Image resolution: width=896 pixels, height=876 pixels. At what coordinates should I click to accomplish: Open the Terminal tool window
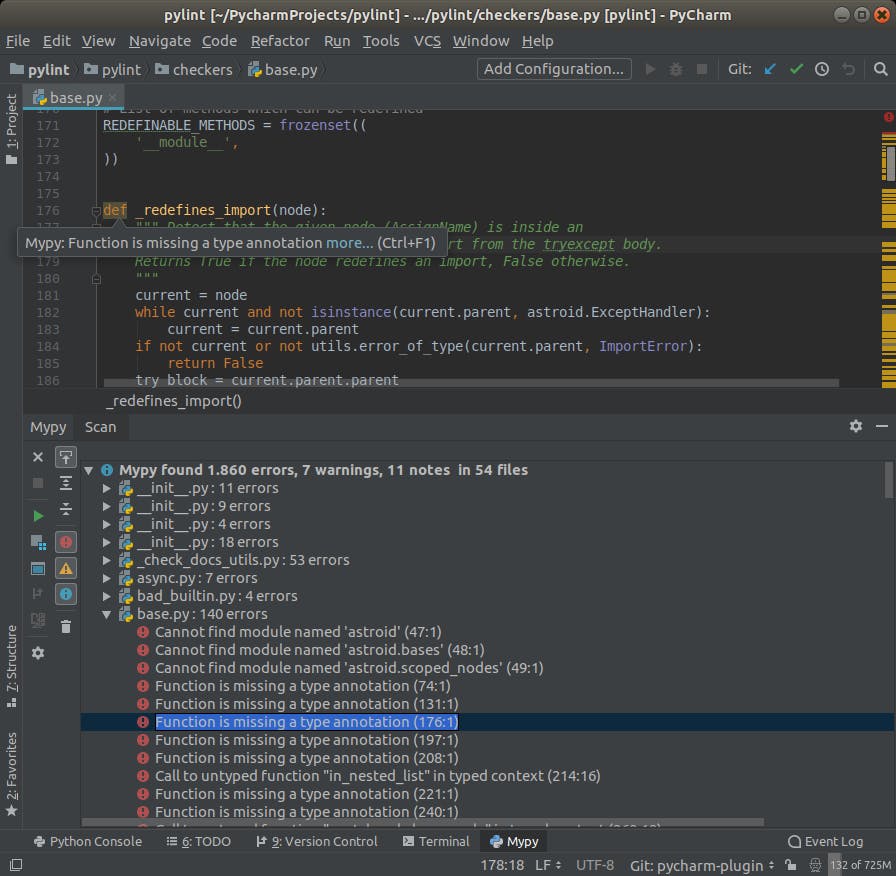[x=437, y=841]
